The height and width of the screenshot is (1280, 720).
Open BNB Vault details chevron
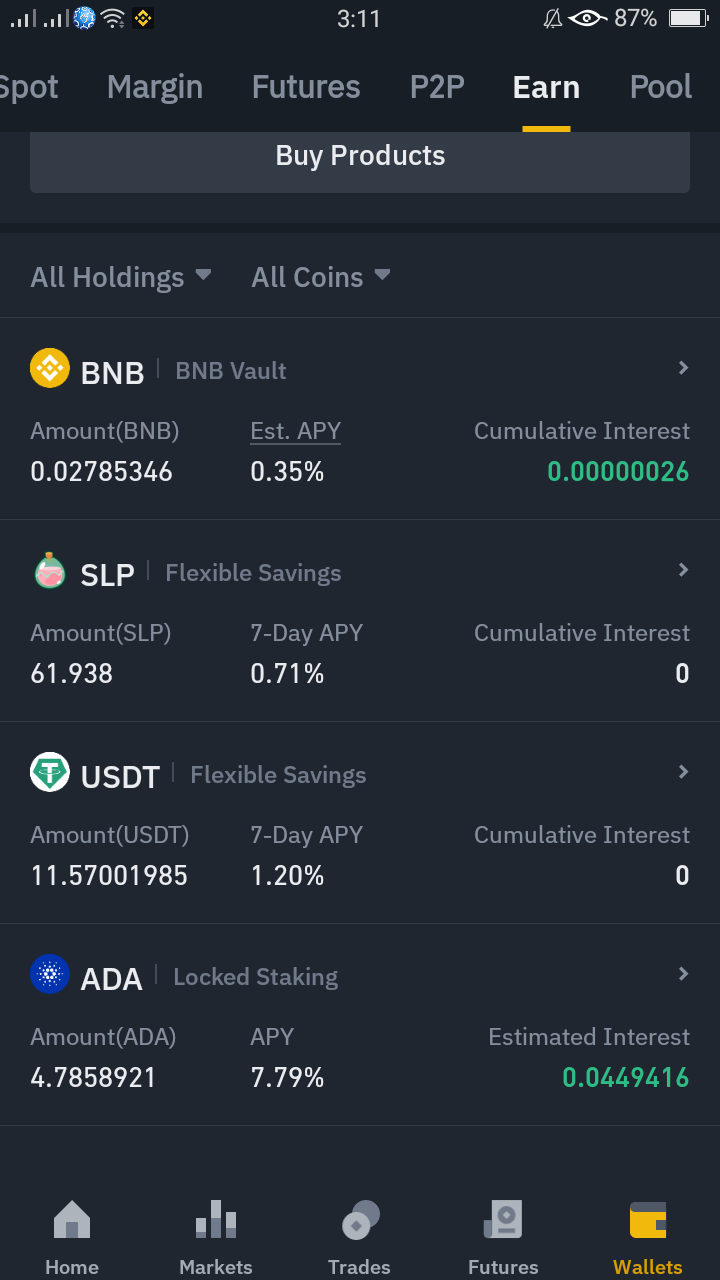click(683, 368)
